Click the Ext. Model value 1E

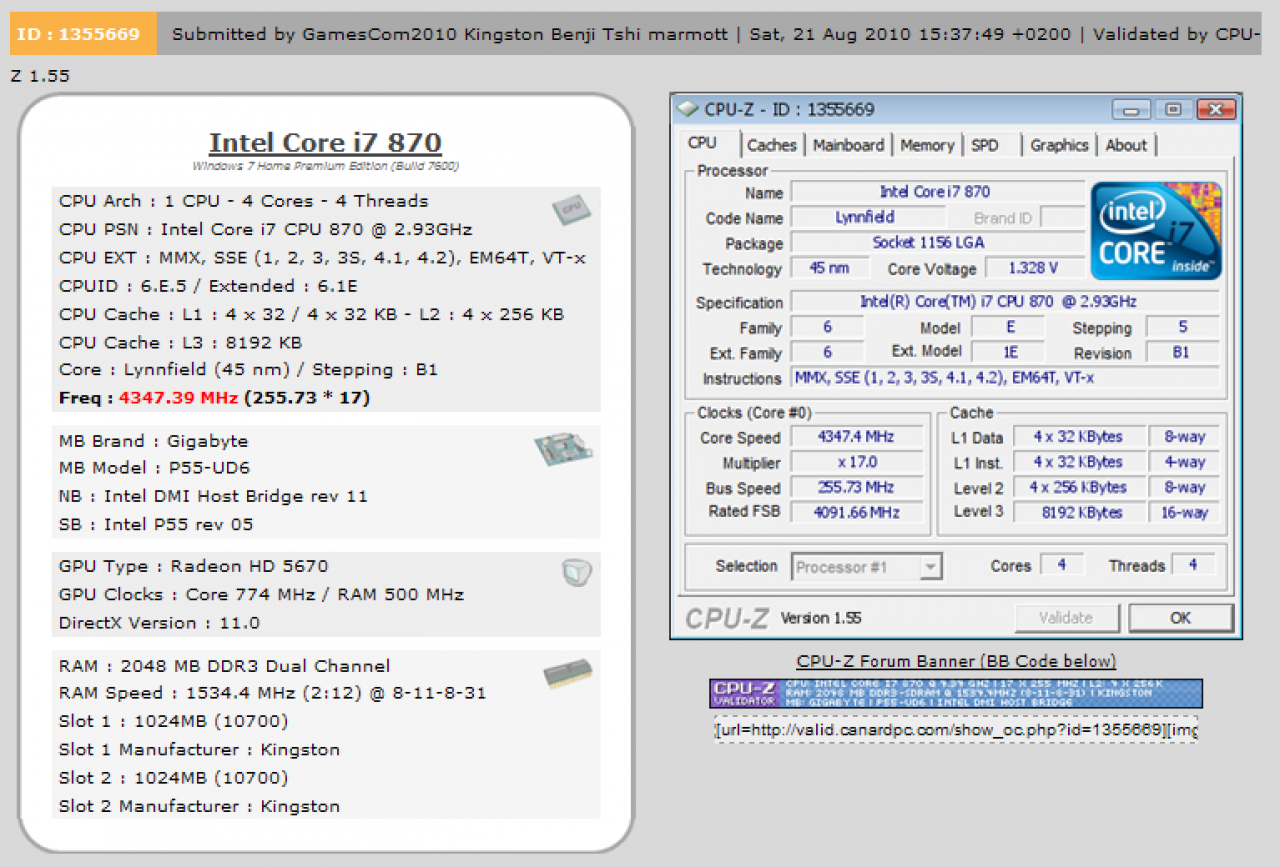pyautogui.click(x=1008, y=352)
